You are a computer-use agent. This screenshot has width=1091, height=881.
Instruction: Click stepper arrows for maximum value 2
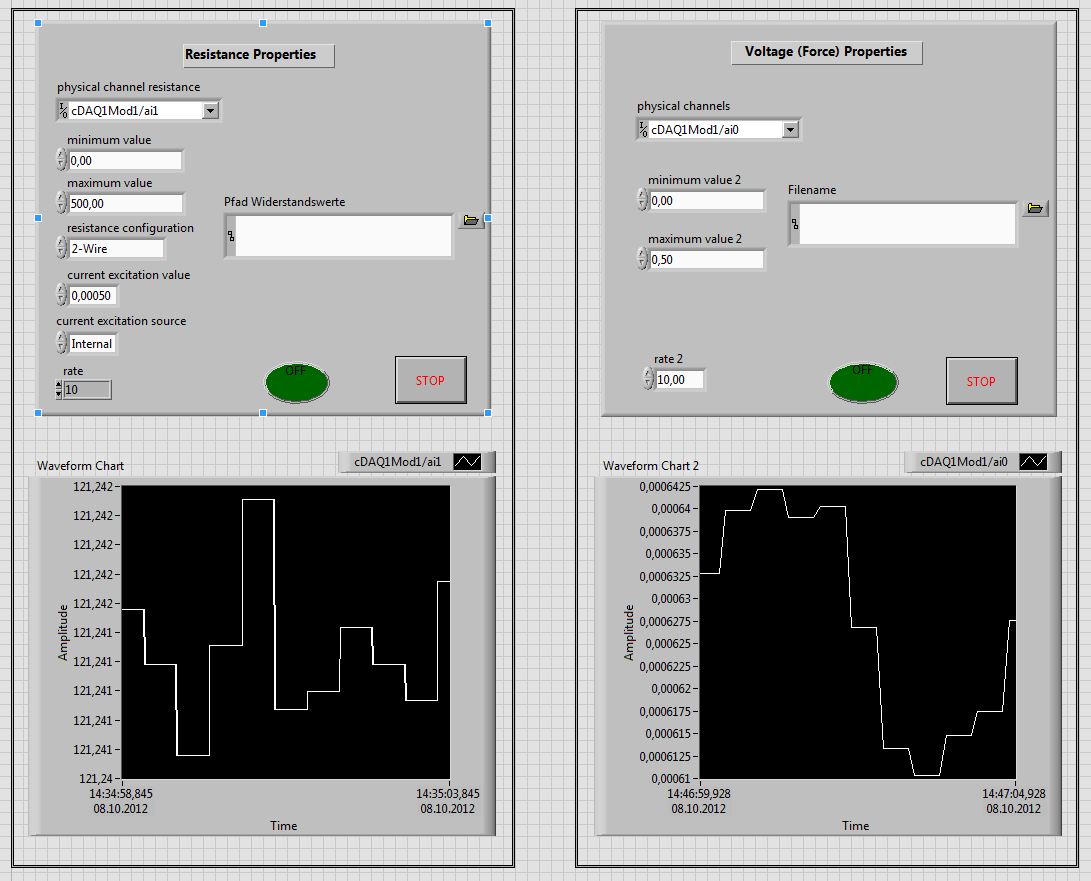(642, 259)
